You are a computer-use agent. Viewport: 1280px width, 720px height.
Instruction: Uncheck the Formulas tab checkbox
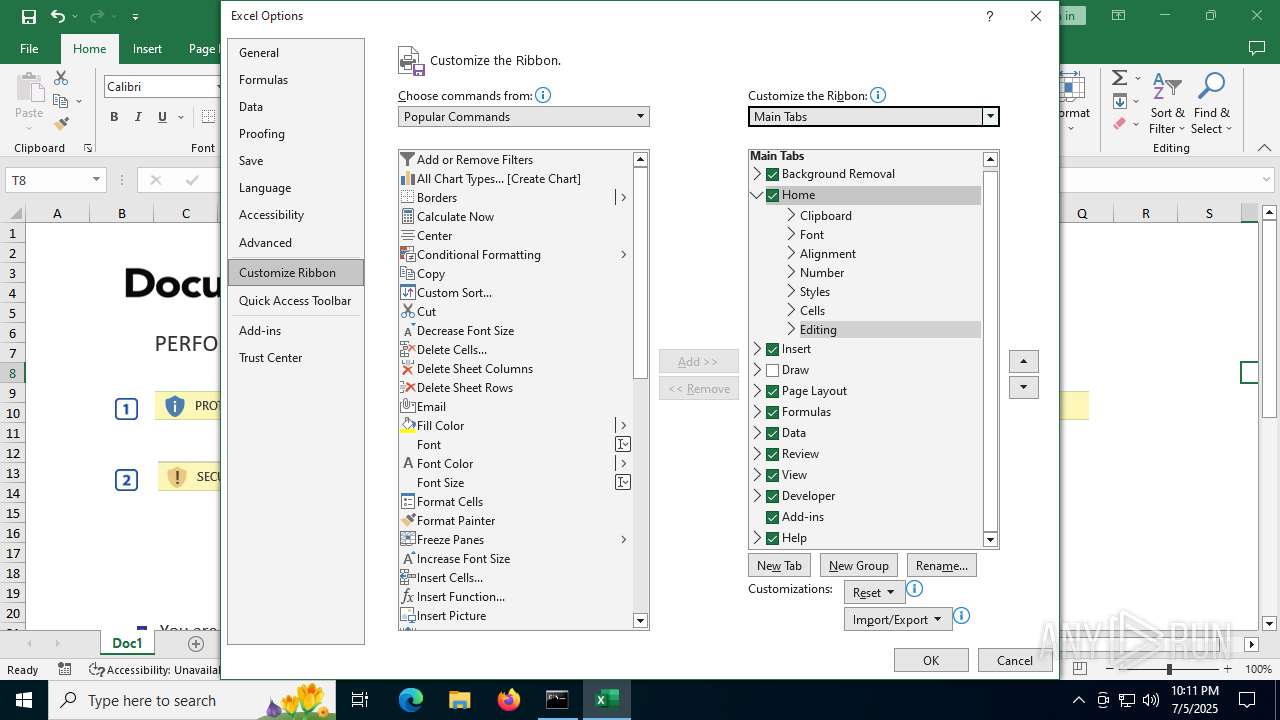(x=772, y=412)
